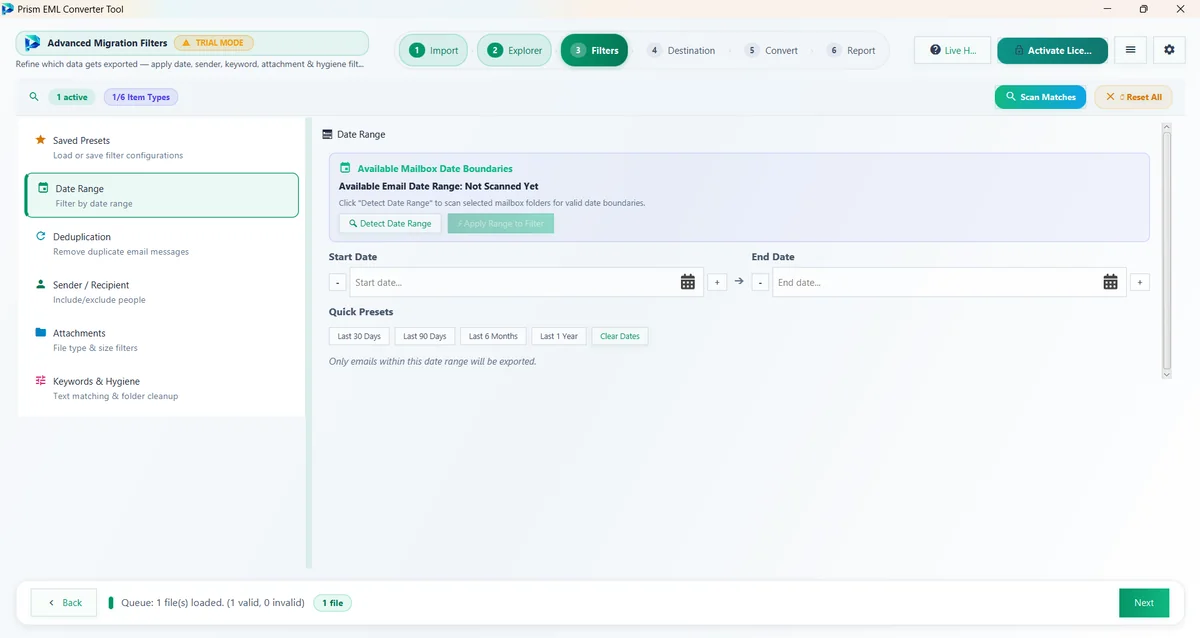This screenshot has width=1200, height=638.
Task: Apply the Last 6 Months preset
Action: [493, 336]
